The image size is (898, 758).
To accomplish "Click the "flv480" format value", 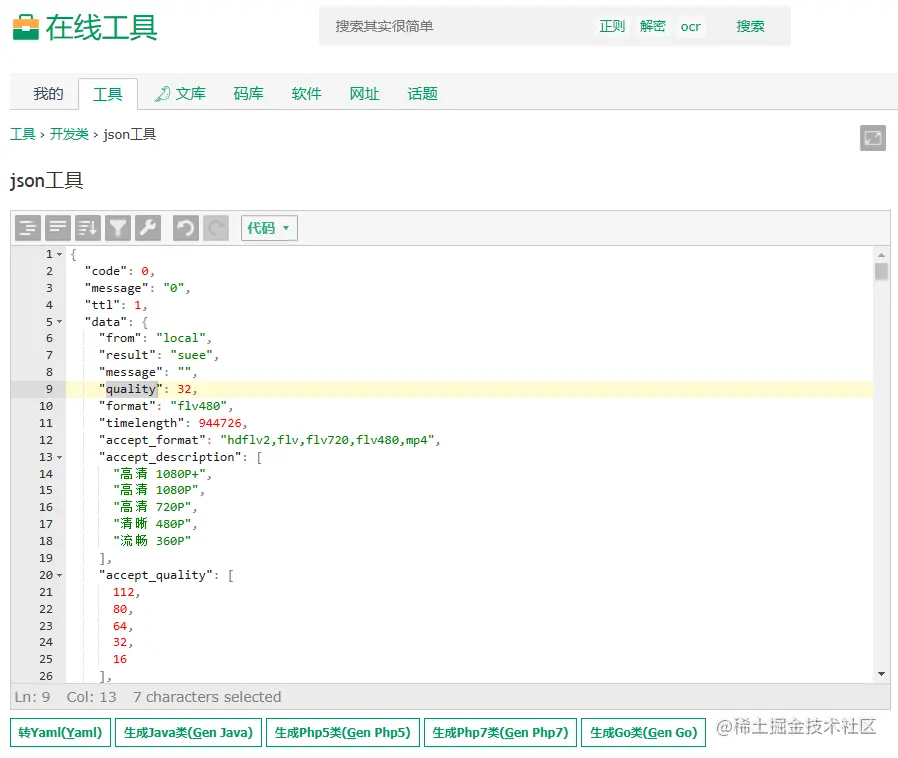I will click(199, 406).
